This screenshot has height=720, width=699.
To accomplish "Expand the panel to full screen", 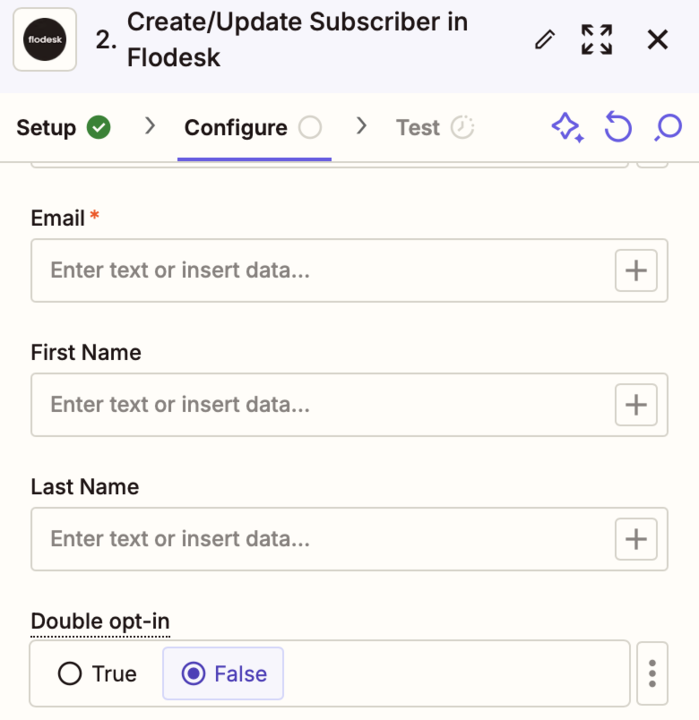I will pos(597,39).
